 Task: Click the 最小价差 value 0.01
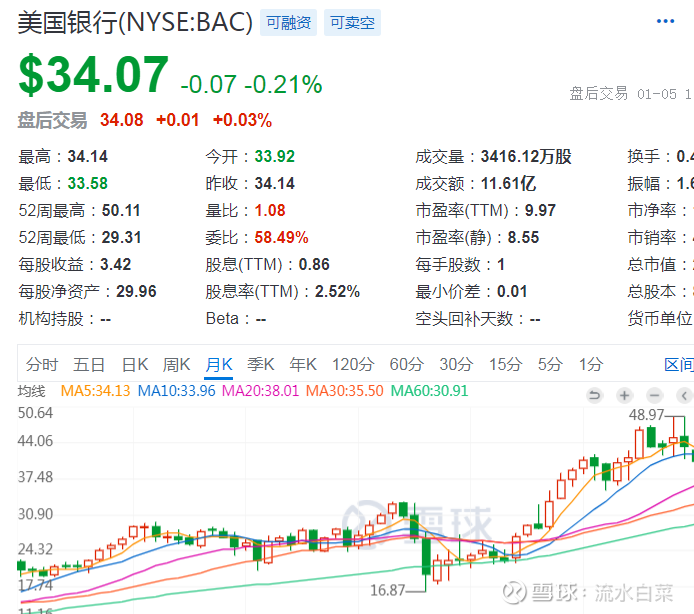pyautogui.click(x=512, y=291)
